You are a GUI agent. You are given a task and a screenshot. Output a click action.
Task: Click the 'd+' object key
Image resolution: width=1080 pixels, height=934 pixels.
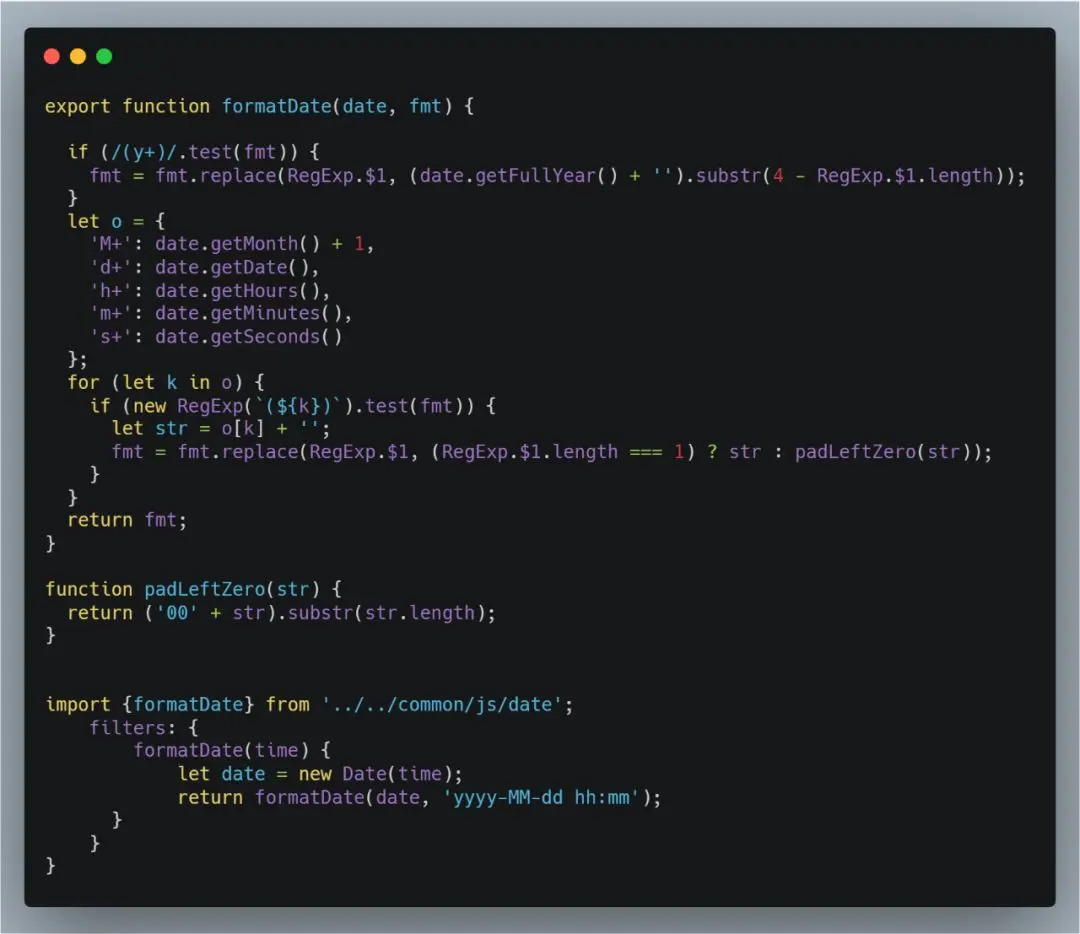[111, 267]
